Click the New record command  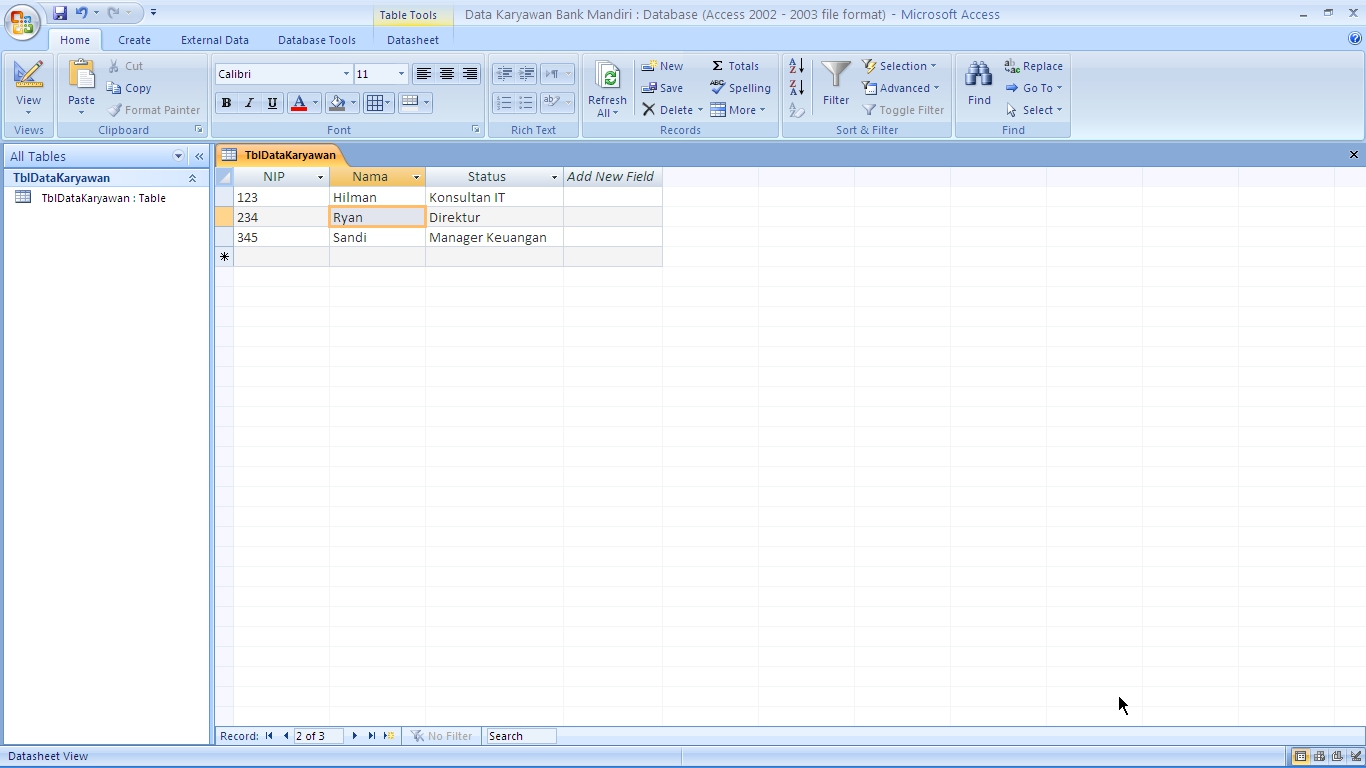[x=662, y=66]
